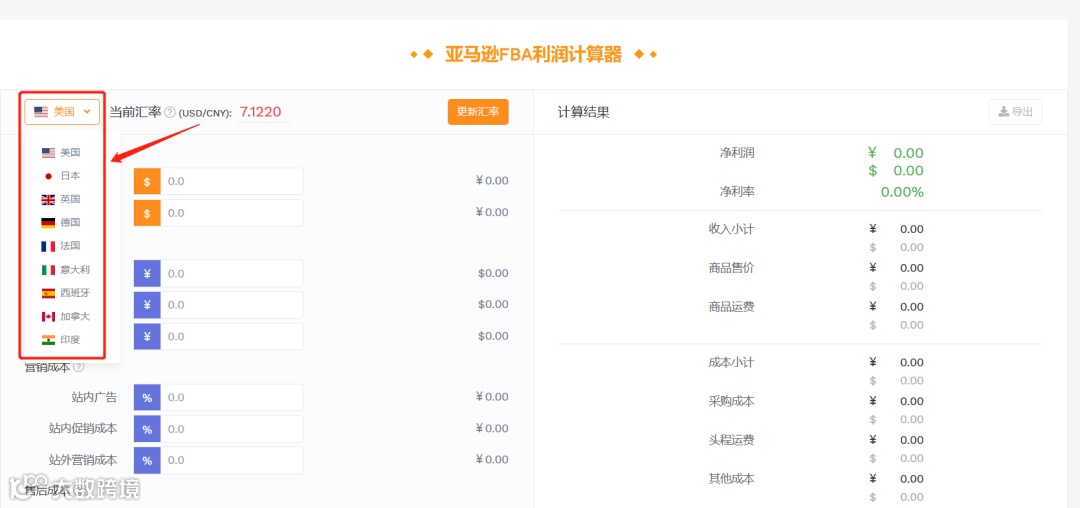
Task: Click the percent icon beside 站内广告
Action: click(147, 398)
